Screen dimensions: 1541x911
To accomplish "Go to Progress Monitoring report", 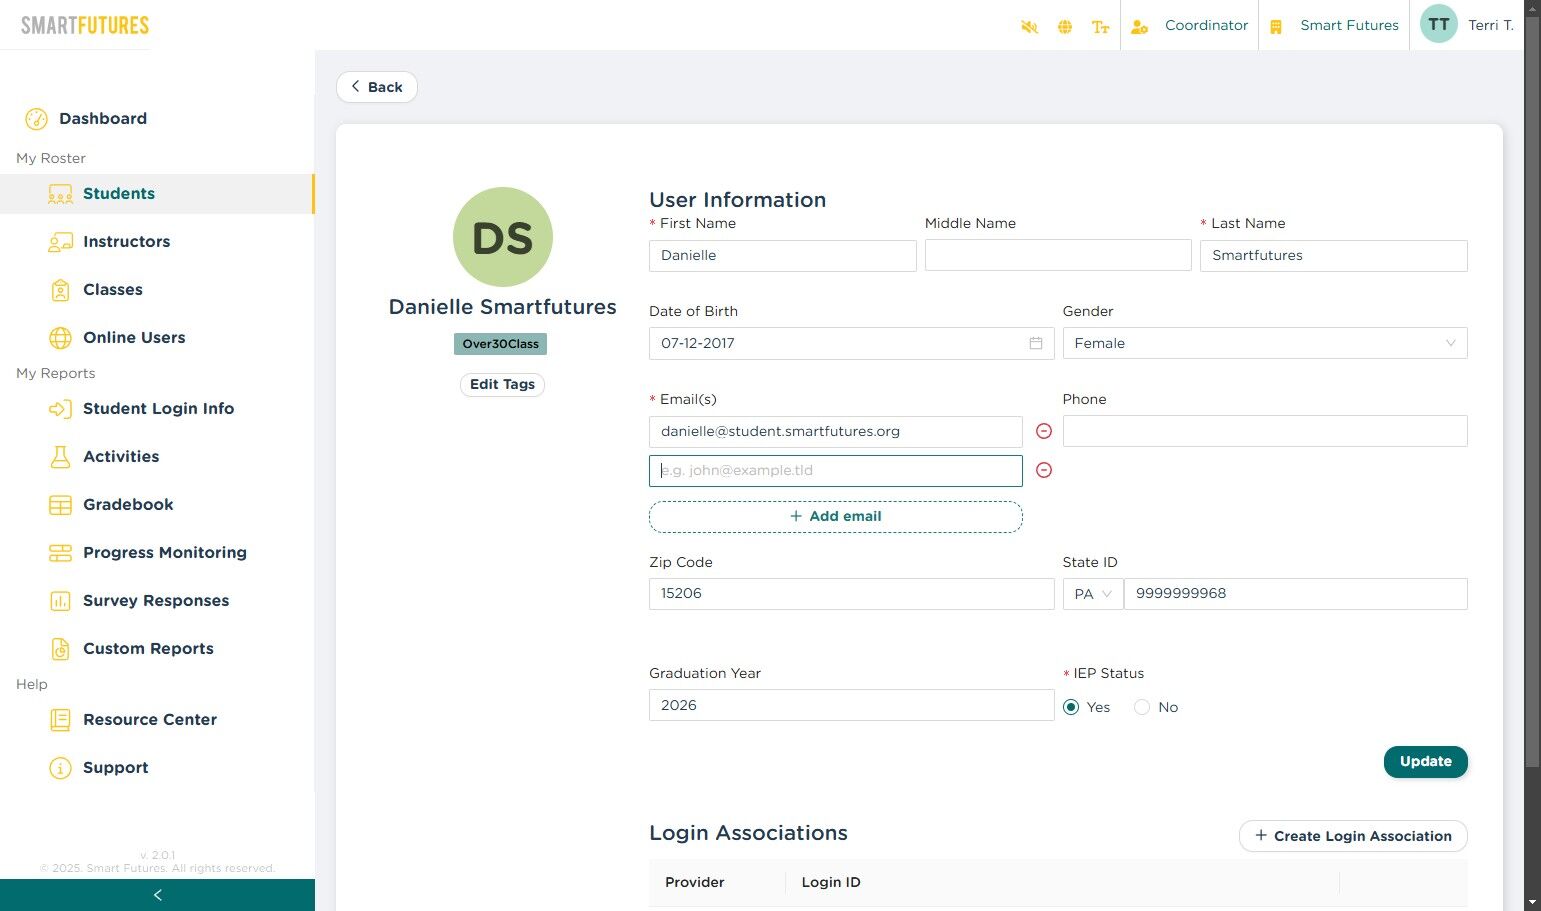I will [164, 553].
